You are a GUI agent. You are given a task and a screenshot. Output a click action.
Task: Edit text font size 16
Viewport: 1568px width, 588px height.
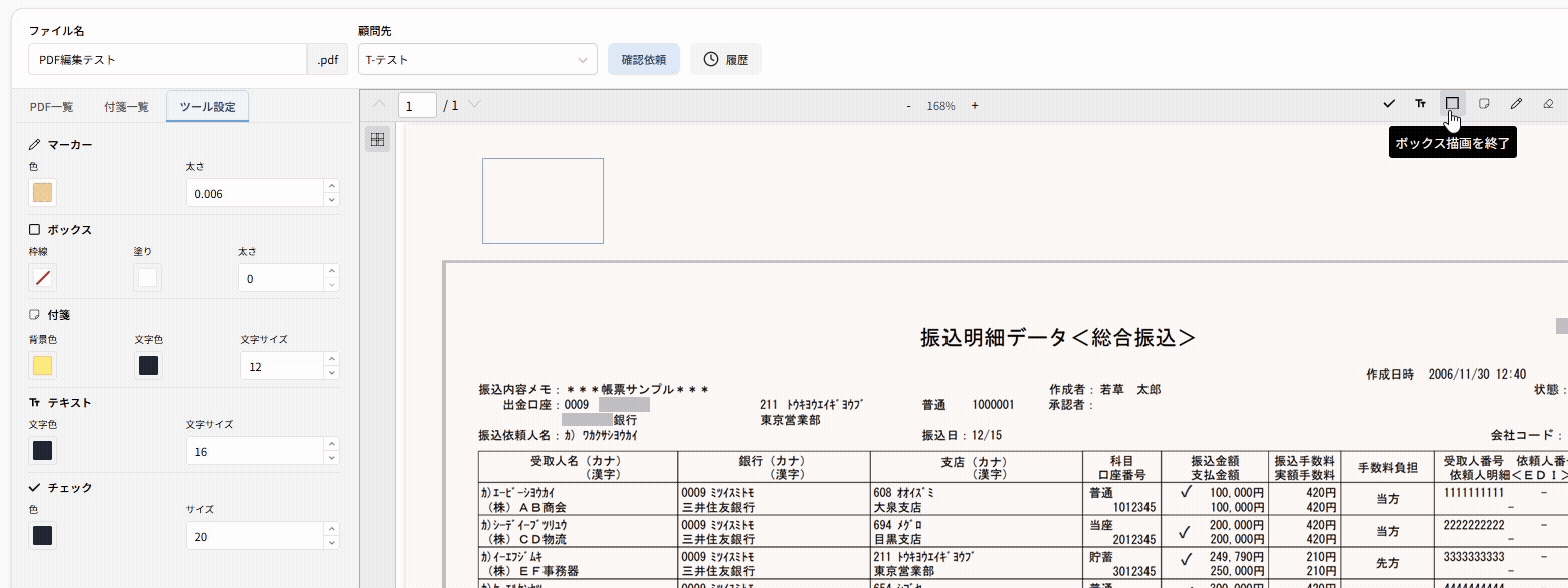(256, 451)
